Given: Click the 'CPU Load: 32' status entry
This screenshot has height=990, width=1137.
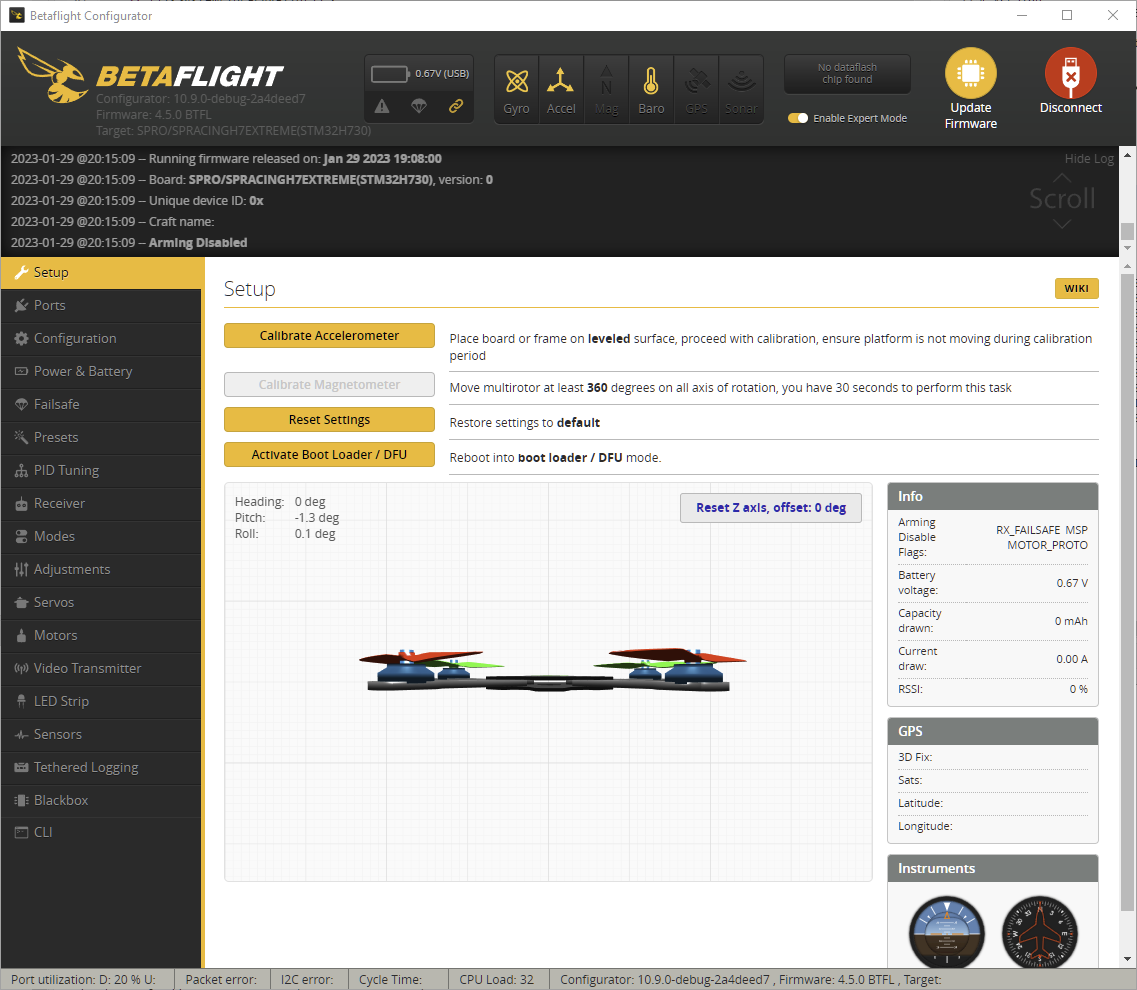Looking at the screenshot, I should [497, 980].
